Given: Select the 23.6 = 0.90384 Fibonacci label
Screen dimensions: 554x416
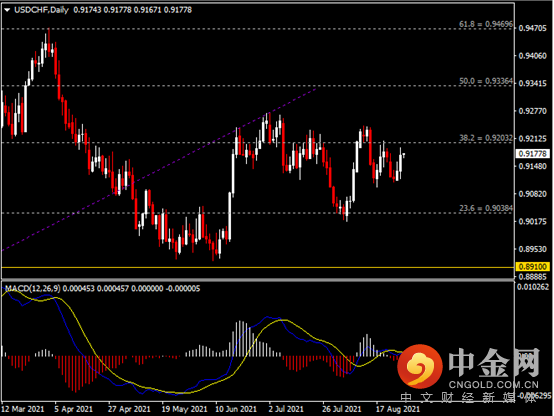Looking at the screenshot, I should click(485, 208).
